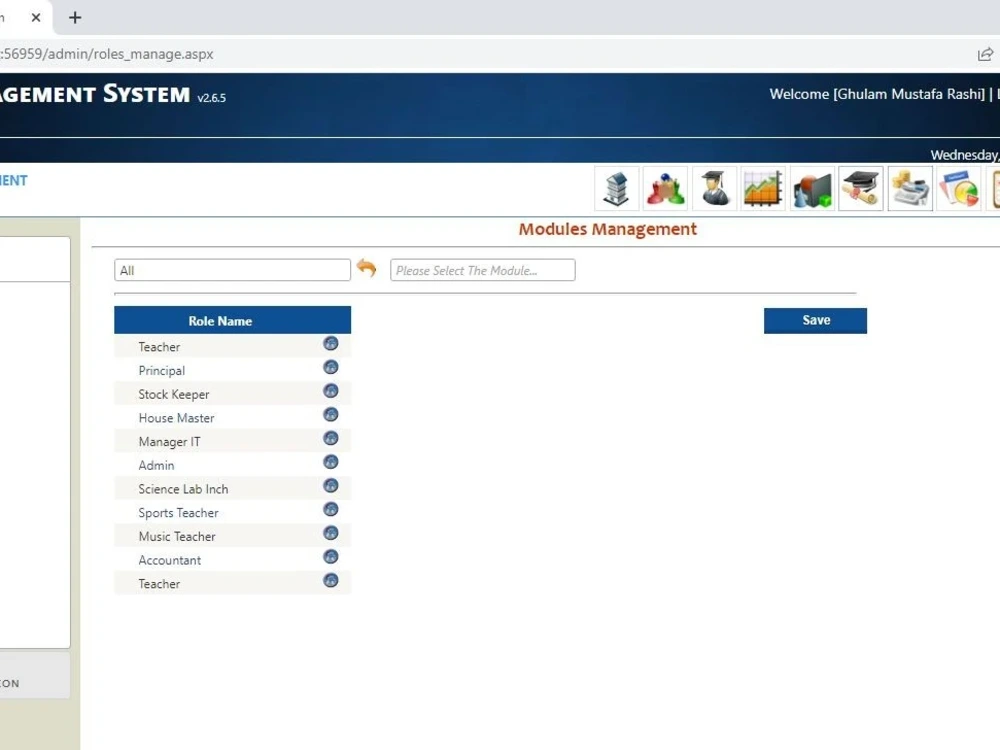Click the welcome user name text
Screen dimensions: 1000x750
pyautogui.click(x=877, y=94)
